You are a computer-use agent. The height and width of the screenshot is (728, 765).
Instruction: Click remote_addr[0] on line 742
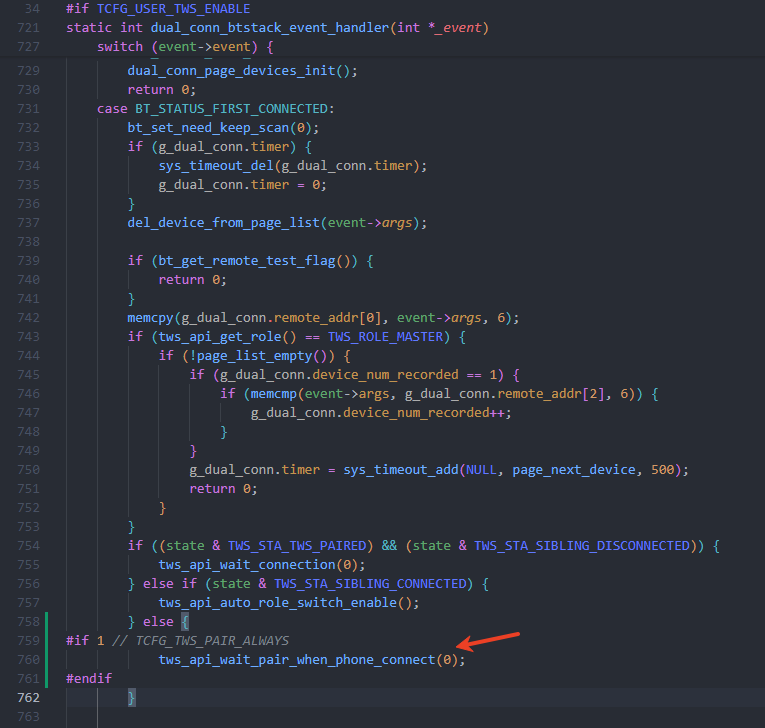tap(327, 318)
